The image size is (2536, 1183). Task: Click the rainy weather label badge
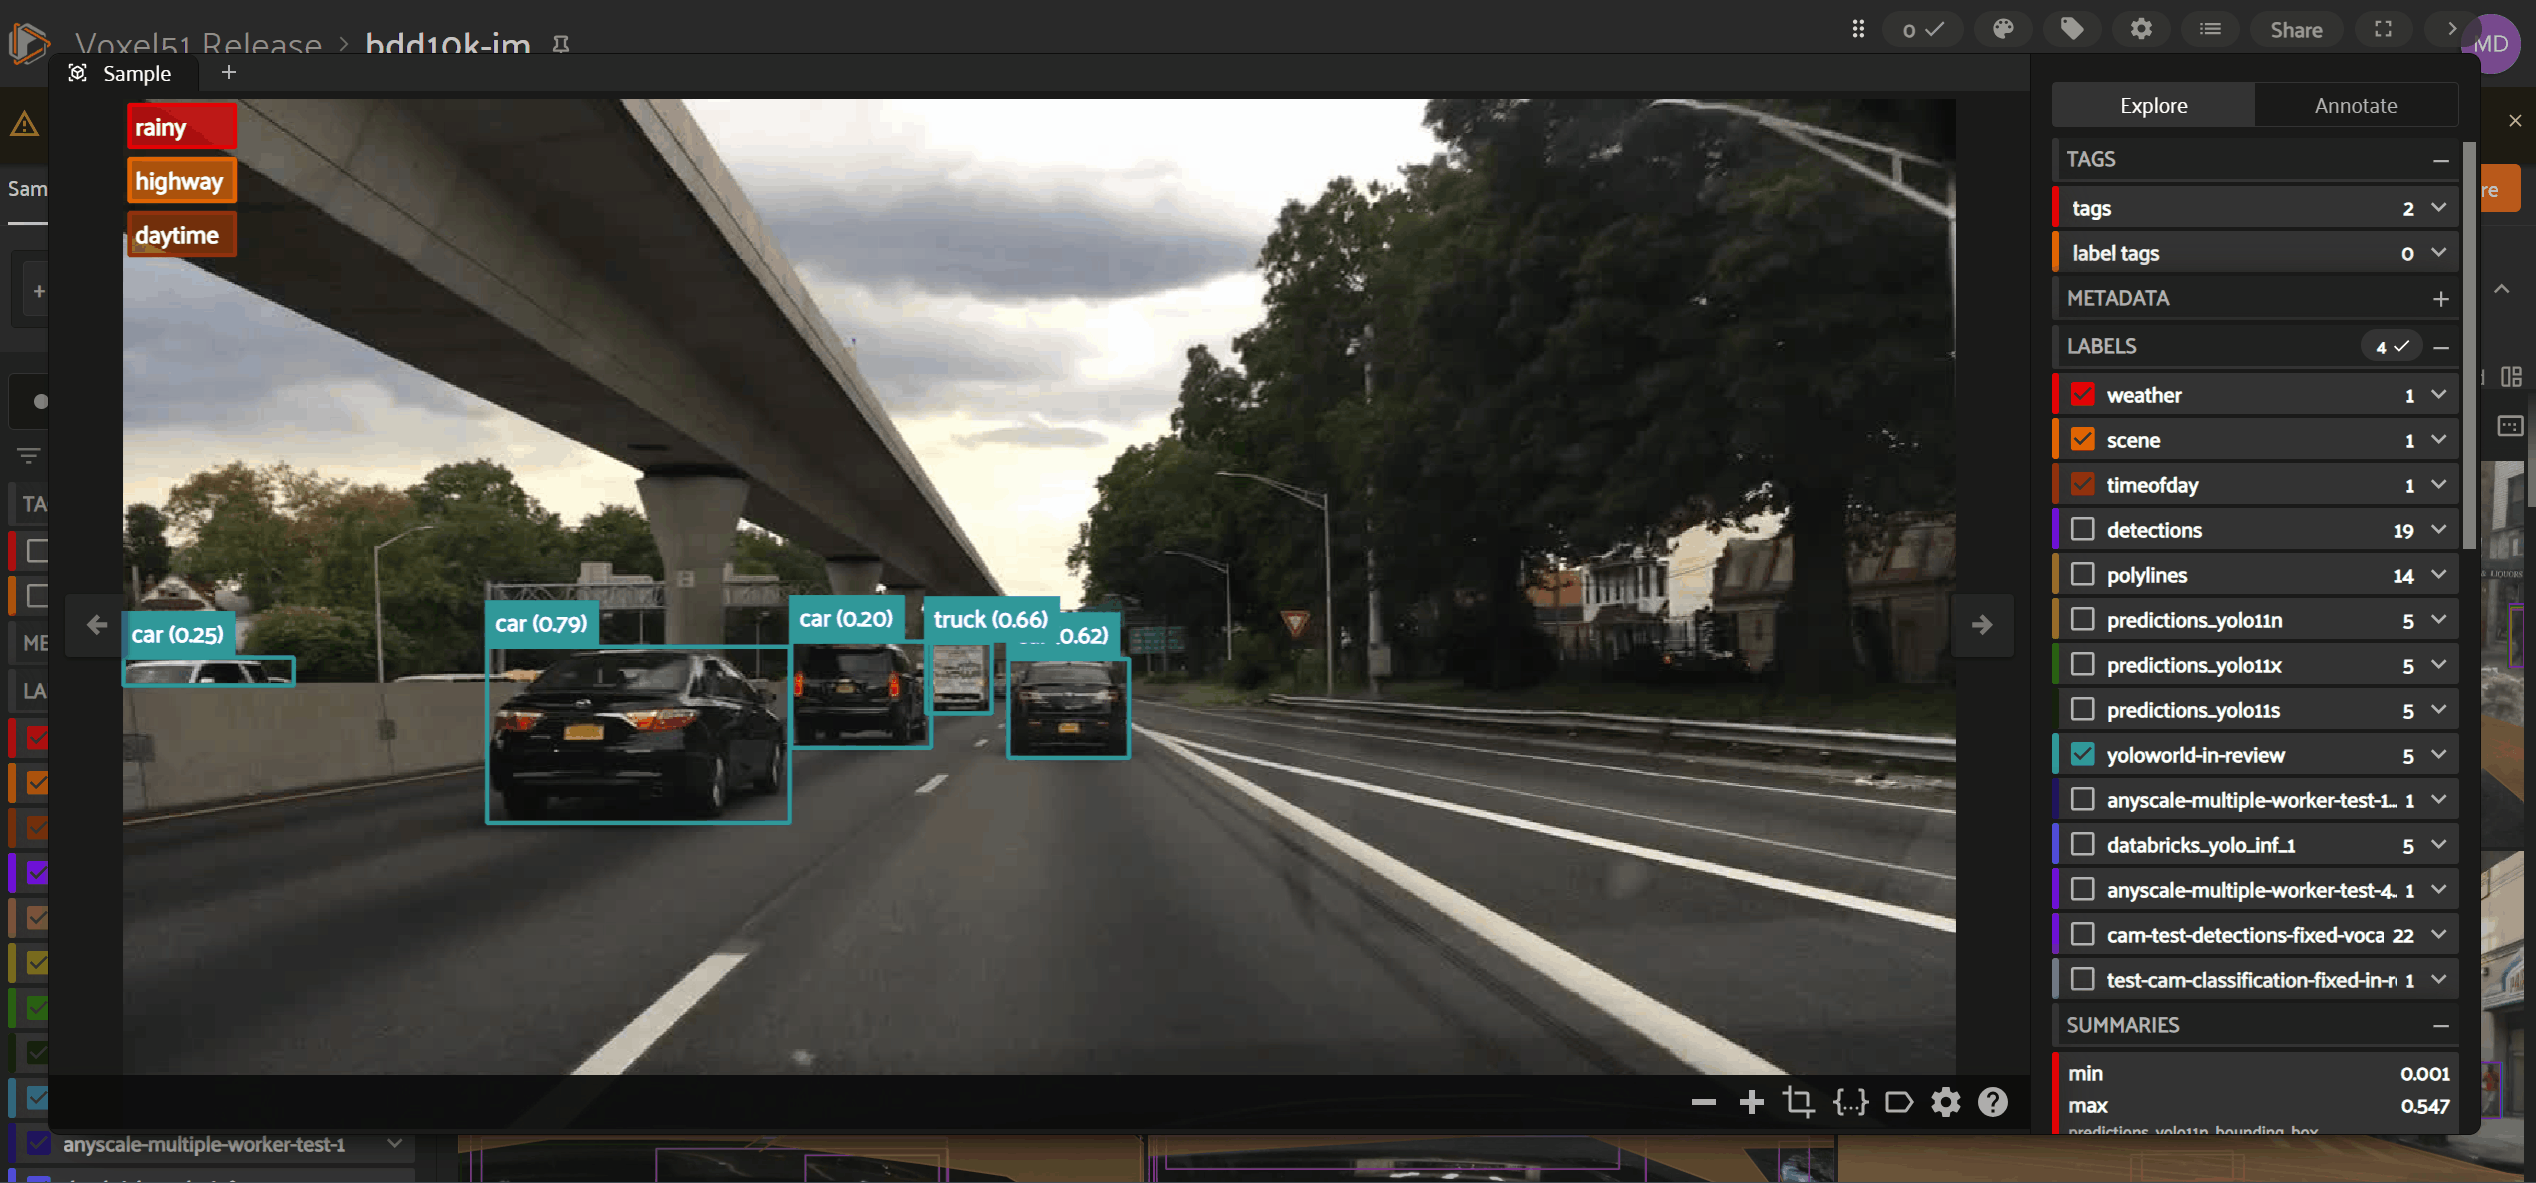(x=181, y=127)
